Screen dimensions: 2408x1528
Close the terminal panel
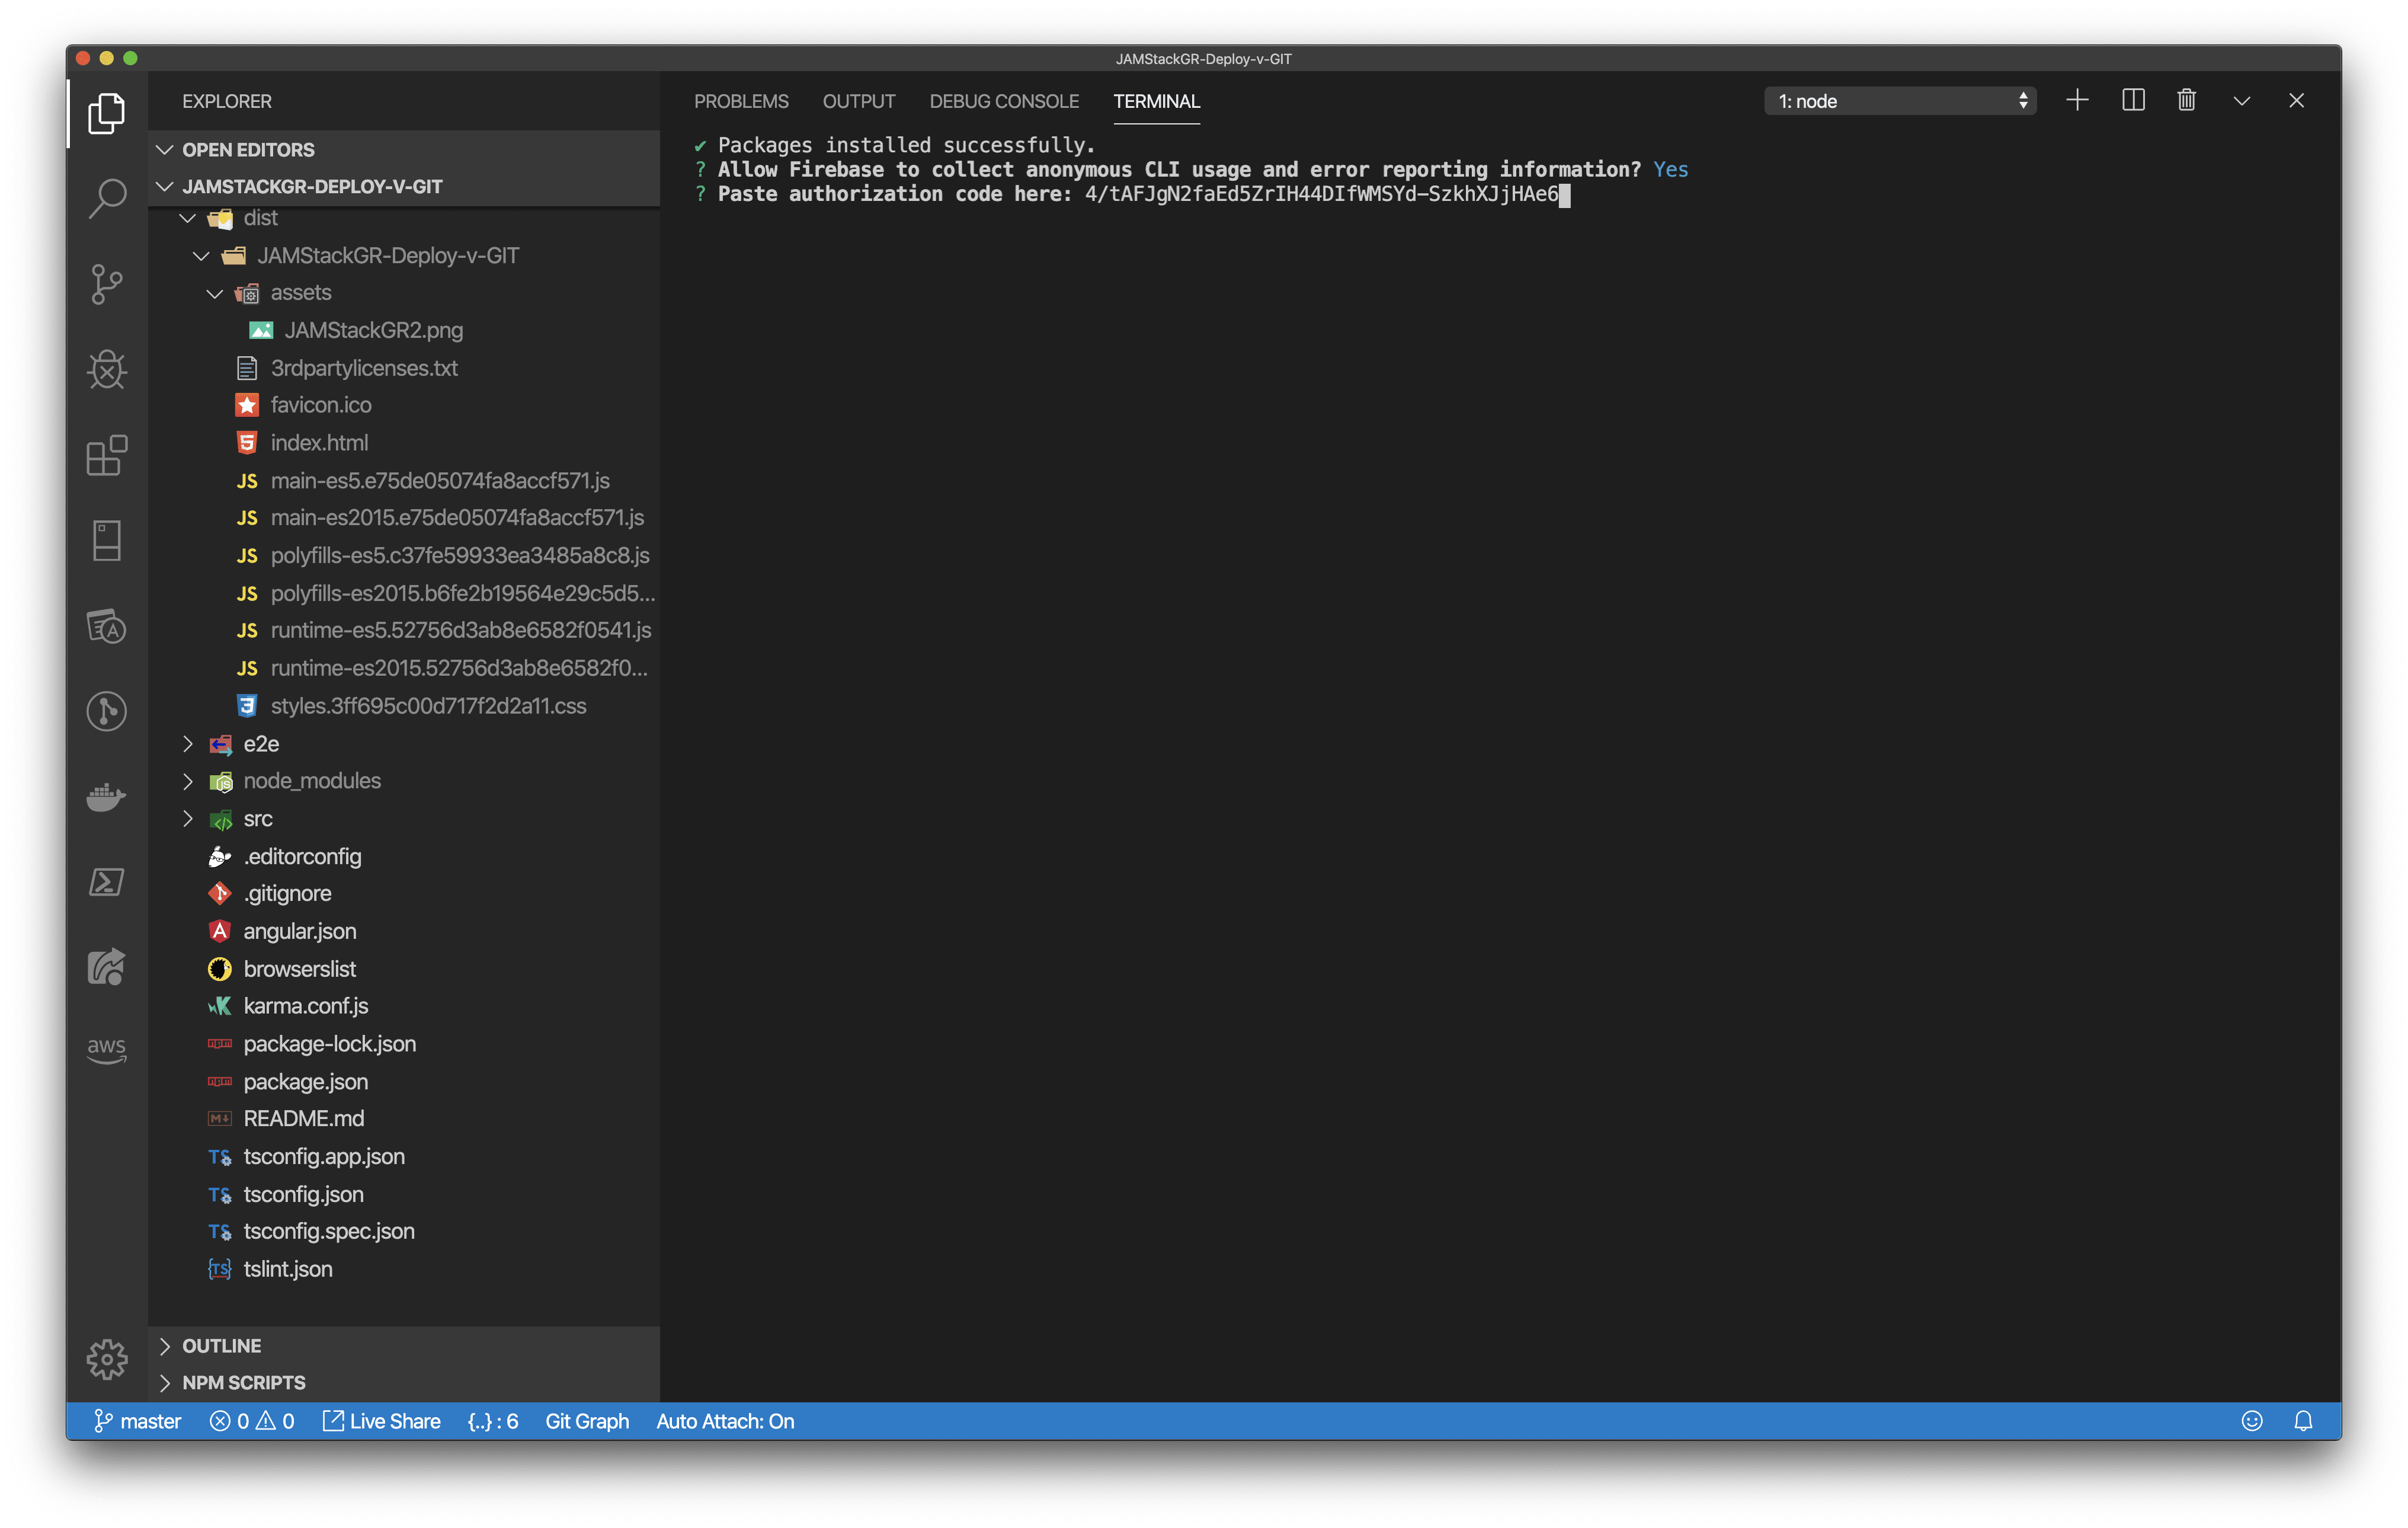coord(2297,101)
